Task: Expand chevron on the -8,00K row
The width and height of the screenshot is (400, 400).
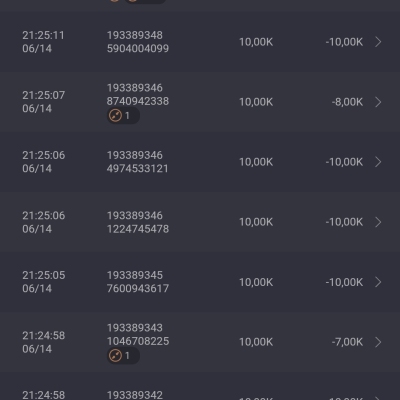Action: (378, 102)
